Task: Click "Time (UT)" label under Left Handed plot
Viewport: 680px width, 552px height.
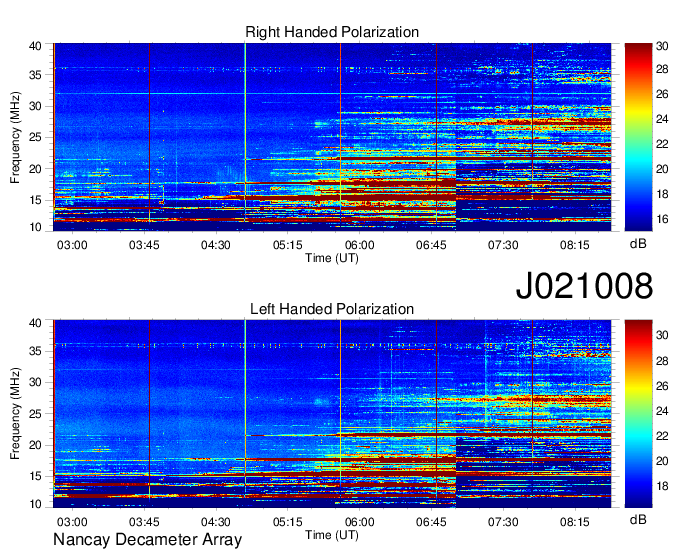Action: tap(332, 535)
